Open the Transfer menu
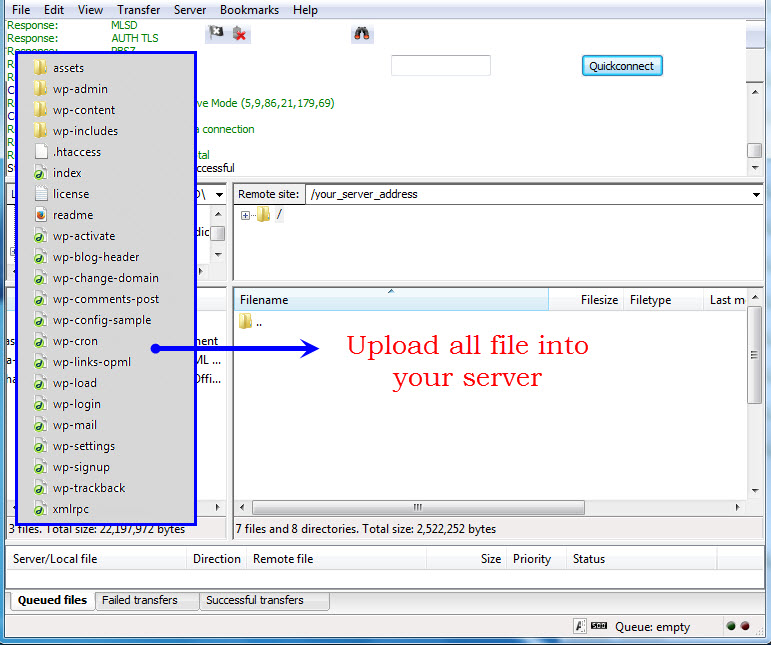Image resolution: width=771 pixels, height=645 pixels. 138,10
